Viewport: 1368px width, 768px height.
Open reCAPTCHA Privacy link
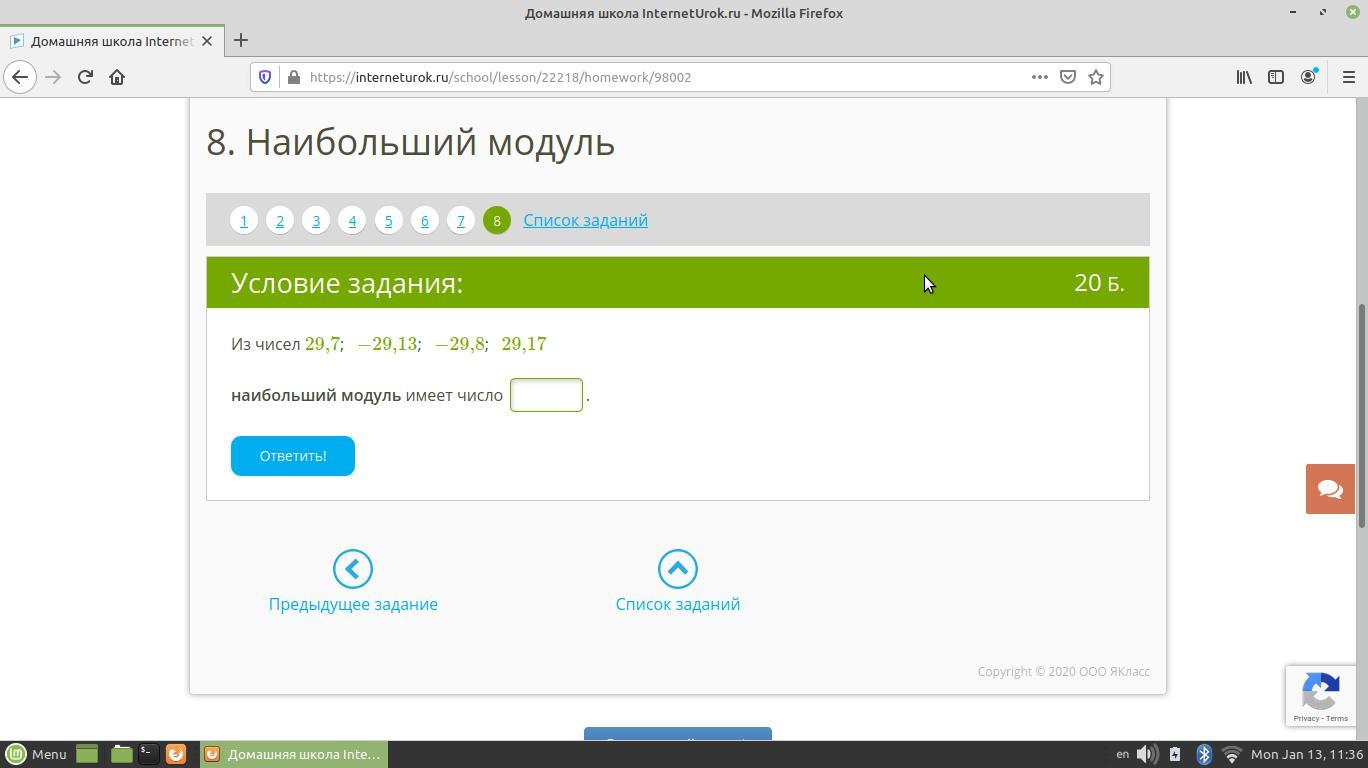(x=1306, y=719)
